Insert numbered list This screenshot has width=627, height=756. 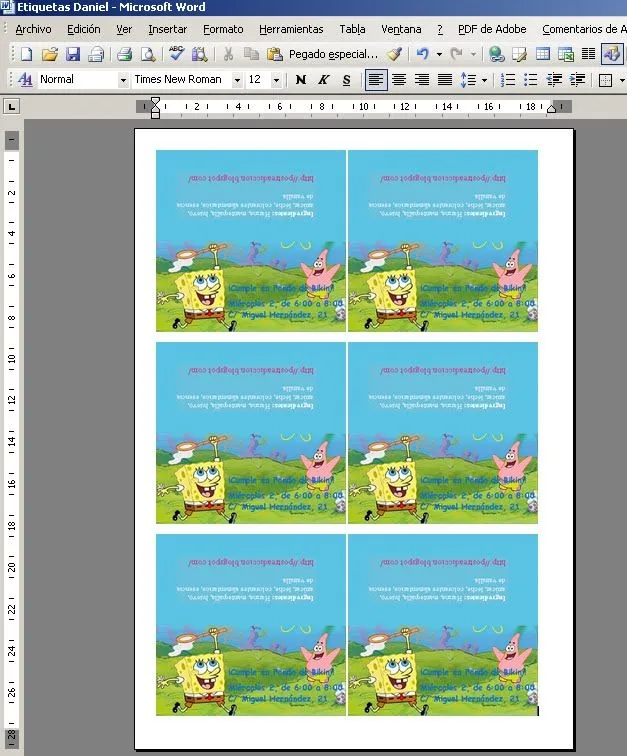(x=507, y=80)
